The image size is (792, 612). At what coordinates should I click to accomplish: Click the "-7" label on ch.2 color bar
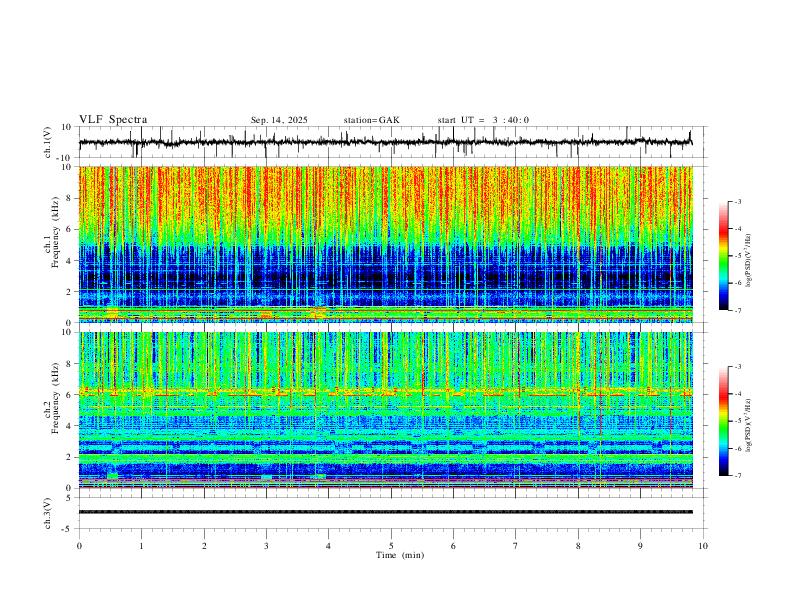click(x=737, y=476)
